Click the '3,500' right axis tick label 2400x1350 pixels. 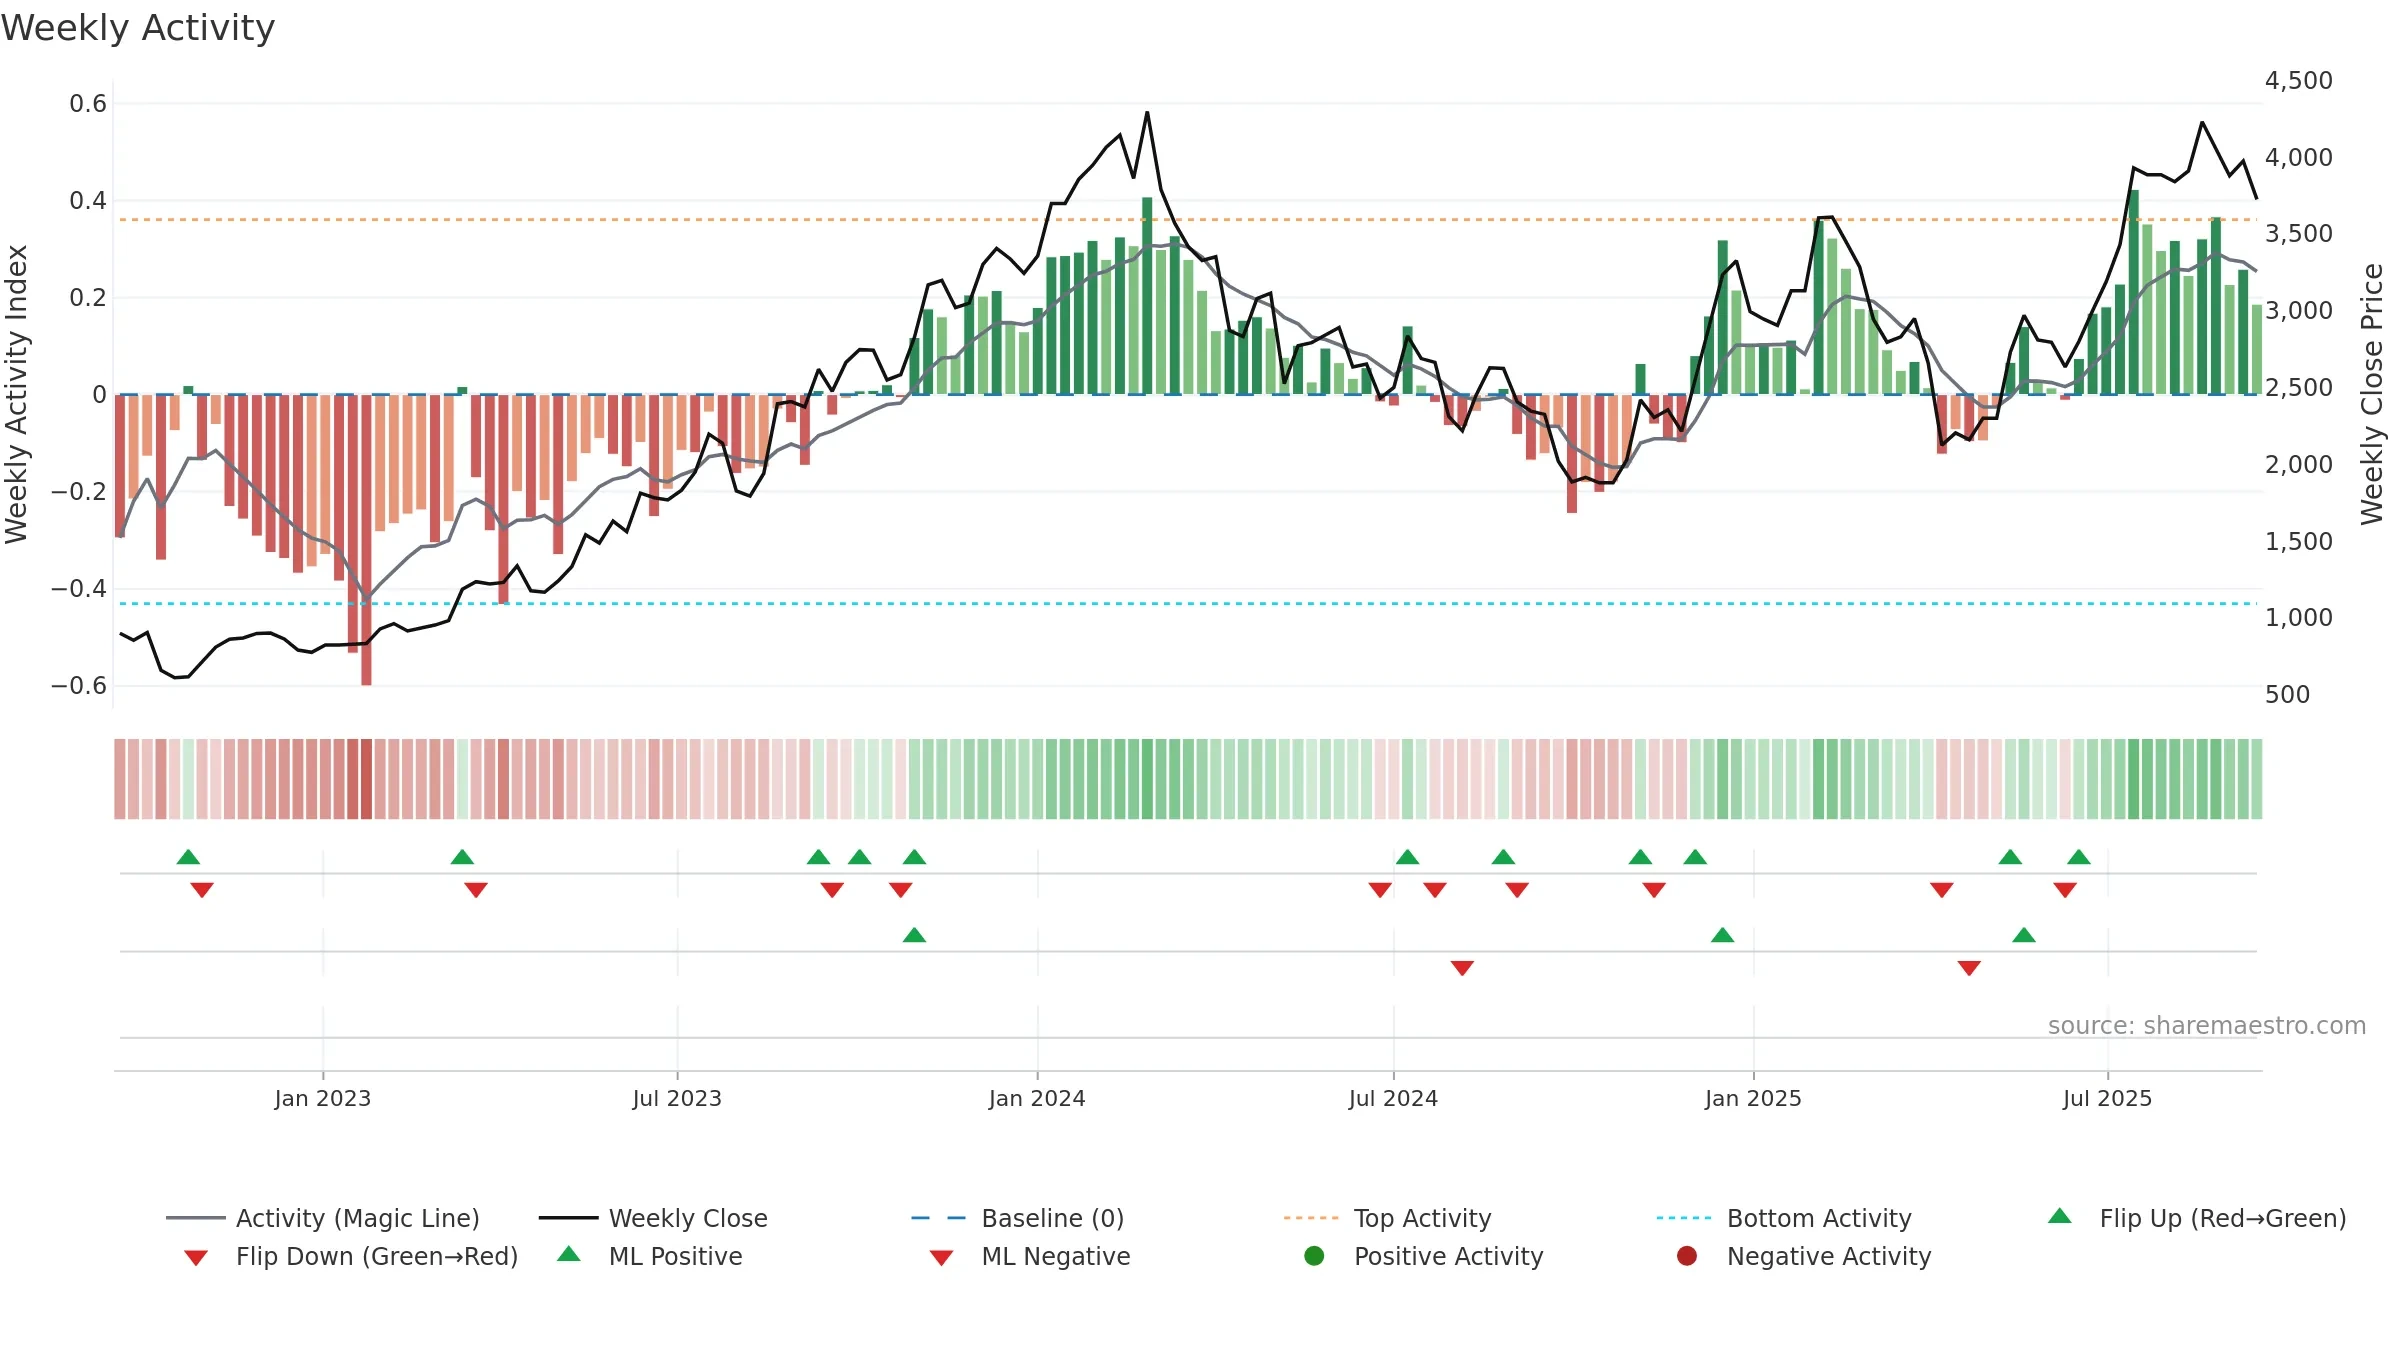coord(2299,233)
